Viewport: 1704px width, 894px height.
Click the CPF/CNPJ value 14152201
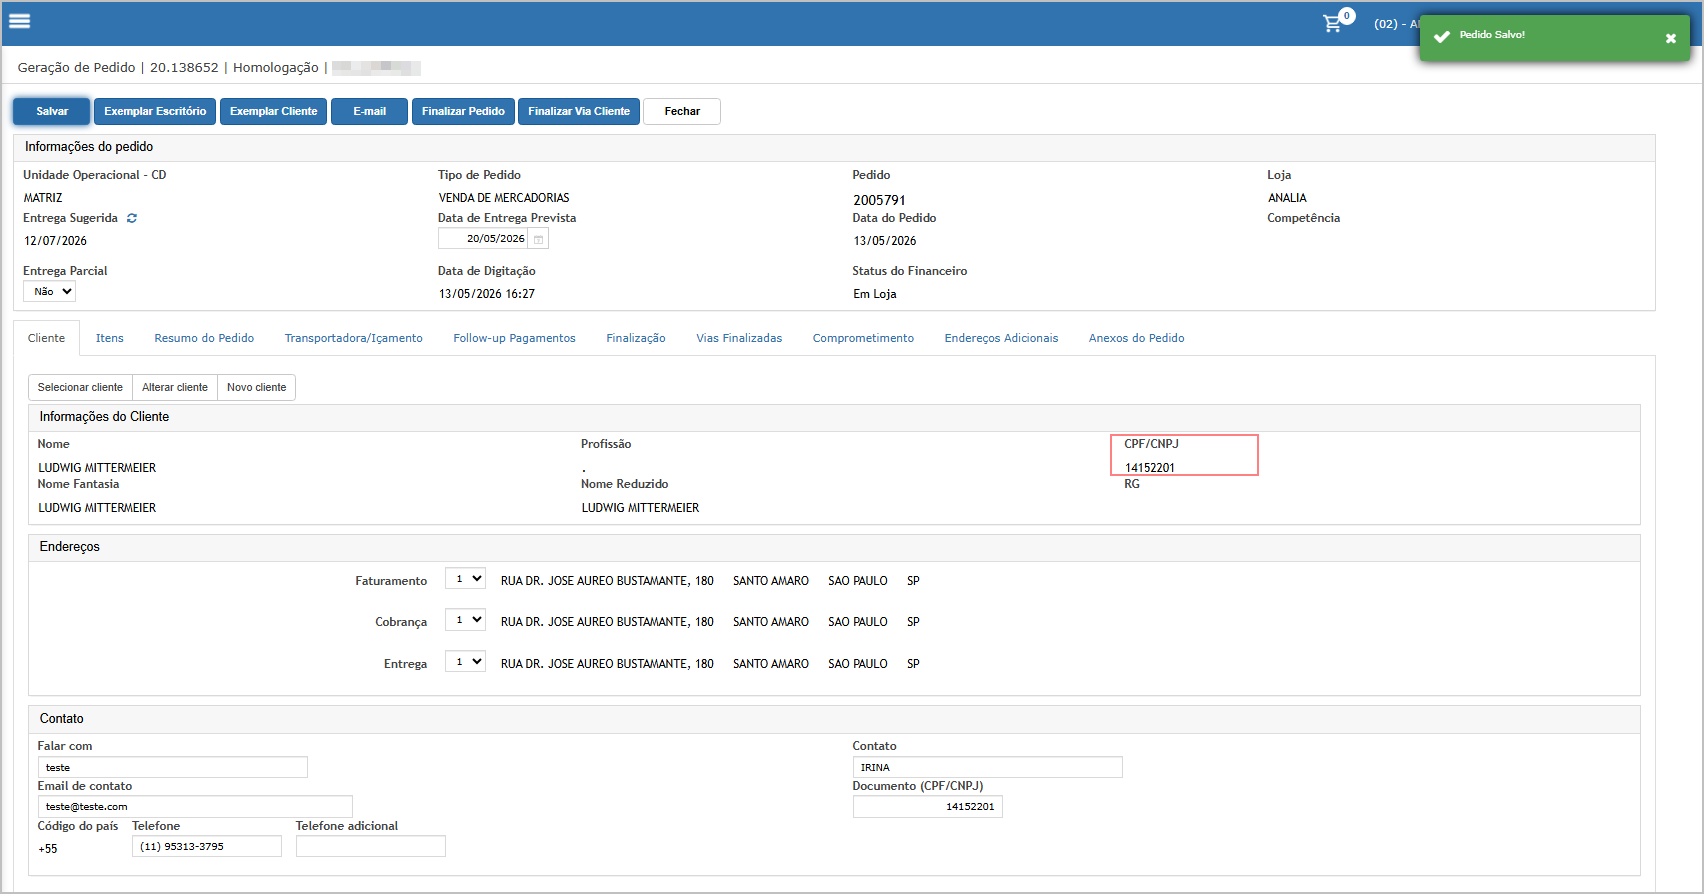tap(1150, 468)
